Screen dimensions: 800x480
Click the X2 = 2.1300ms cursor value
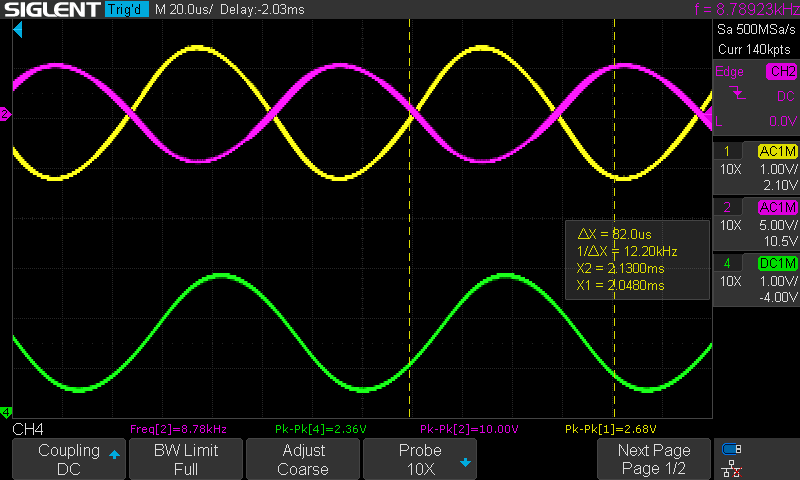pos(620,268)
